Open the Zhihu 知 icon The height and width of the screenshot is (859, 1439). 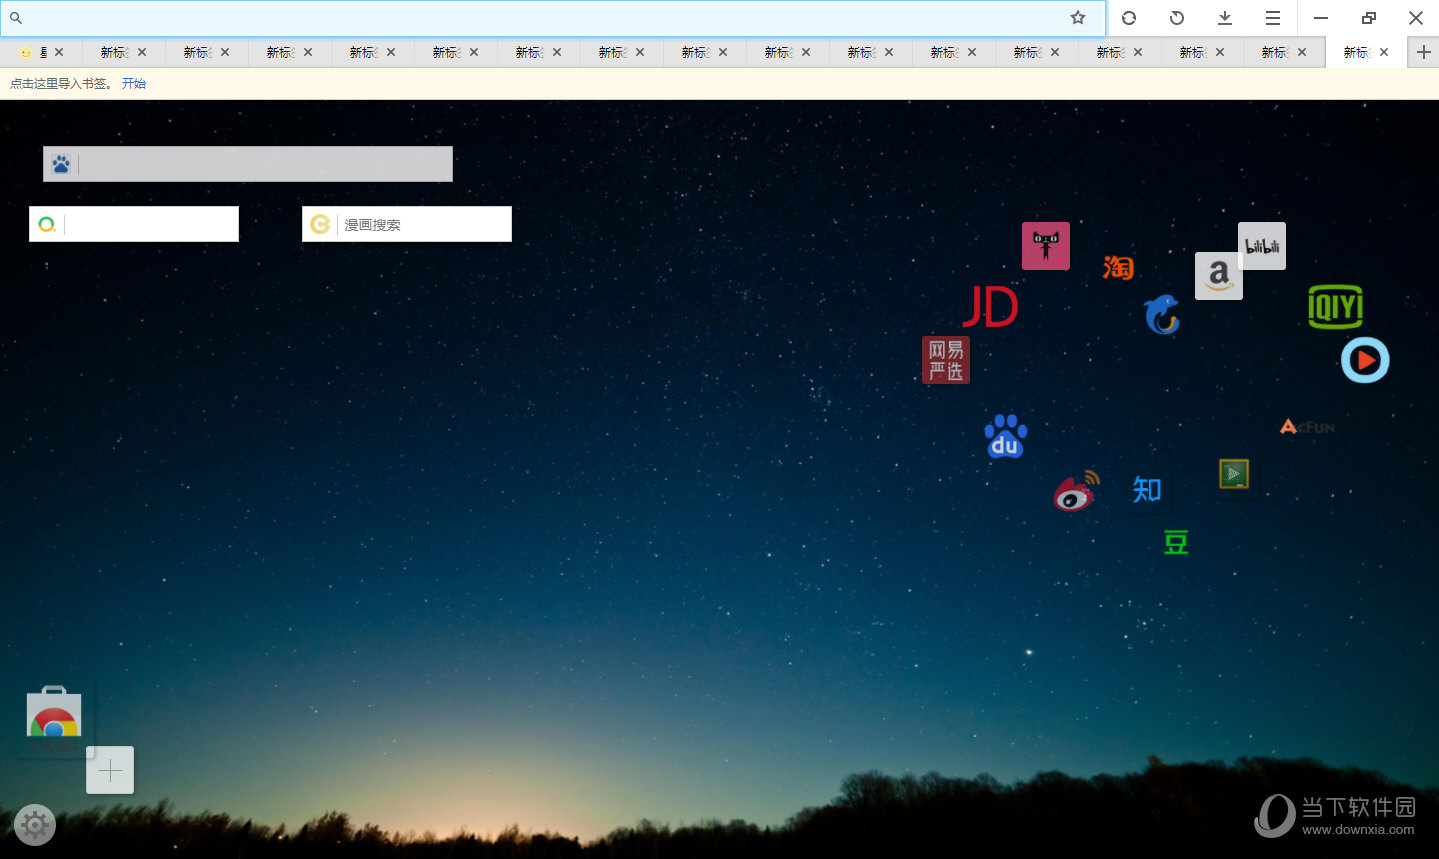pos(1146,490)
